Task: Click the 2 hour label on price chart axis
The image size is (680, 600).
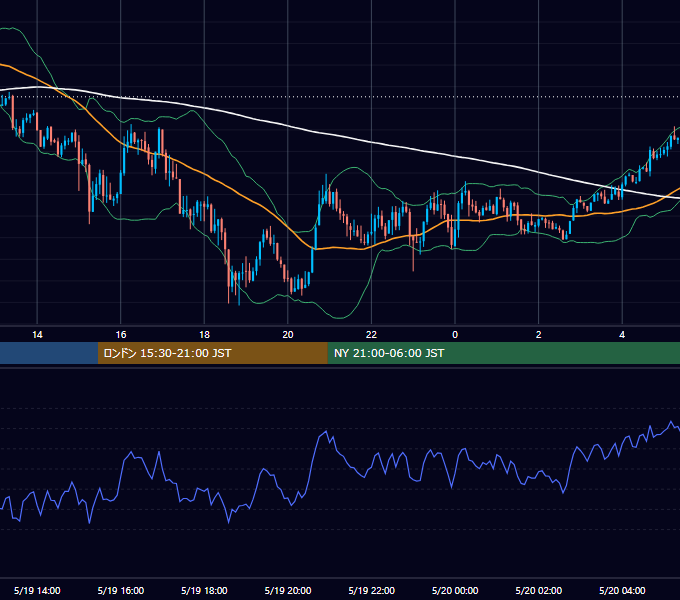Action: [x=539, y=335]
